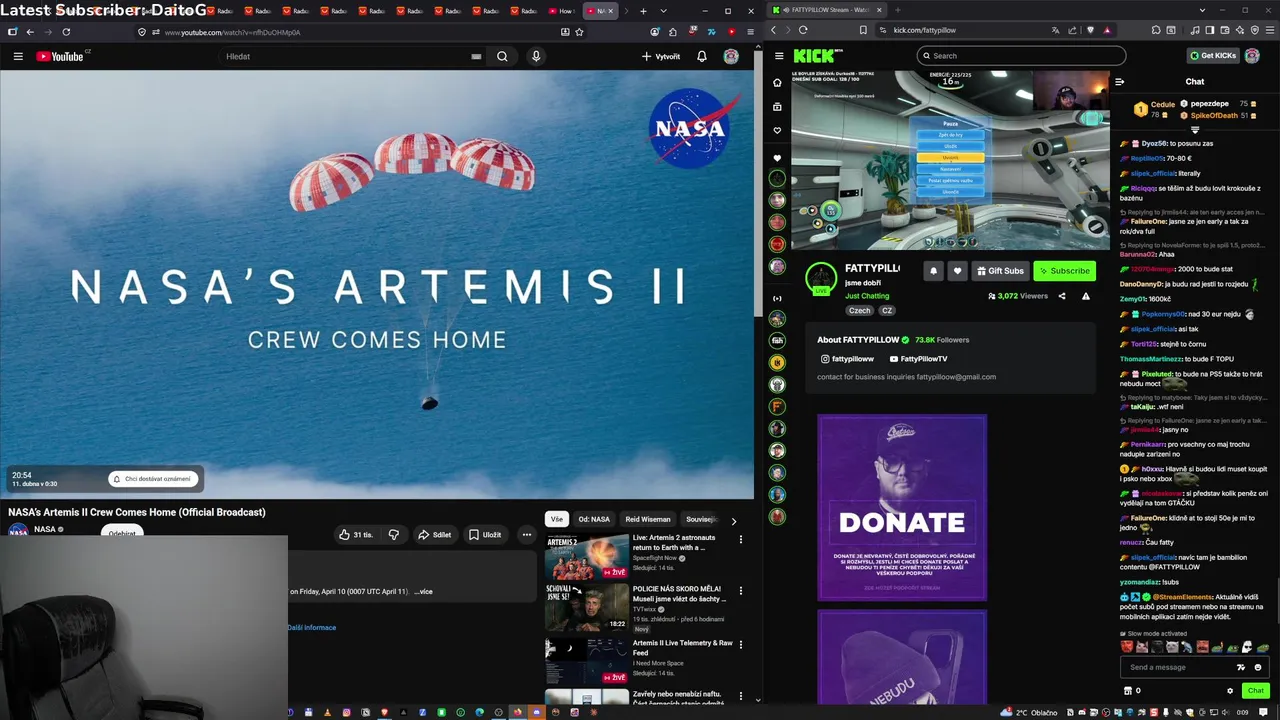The height and width of the screenshot is (720, 1280).
Task: Send message with green Chat button
Action: (x=1255, y=691)
